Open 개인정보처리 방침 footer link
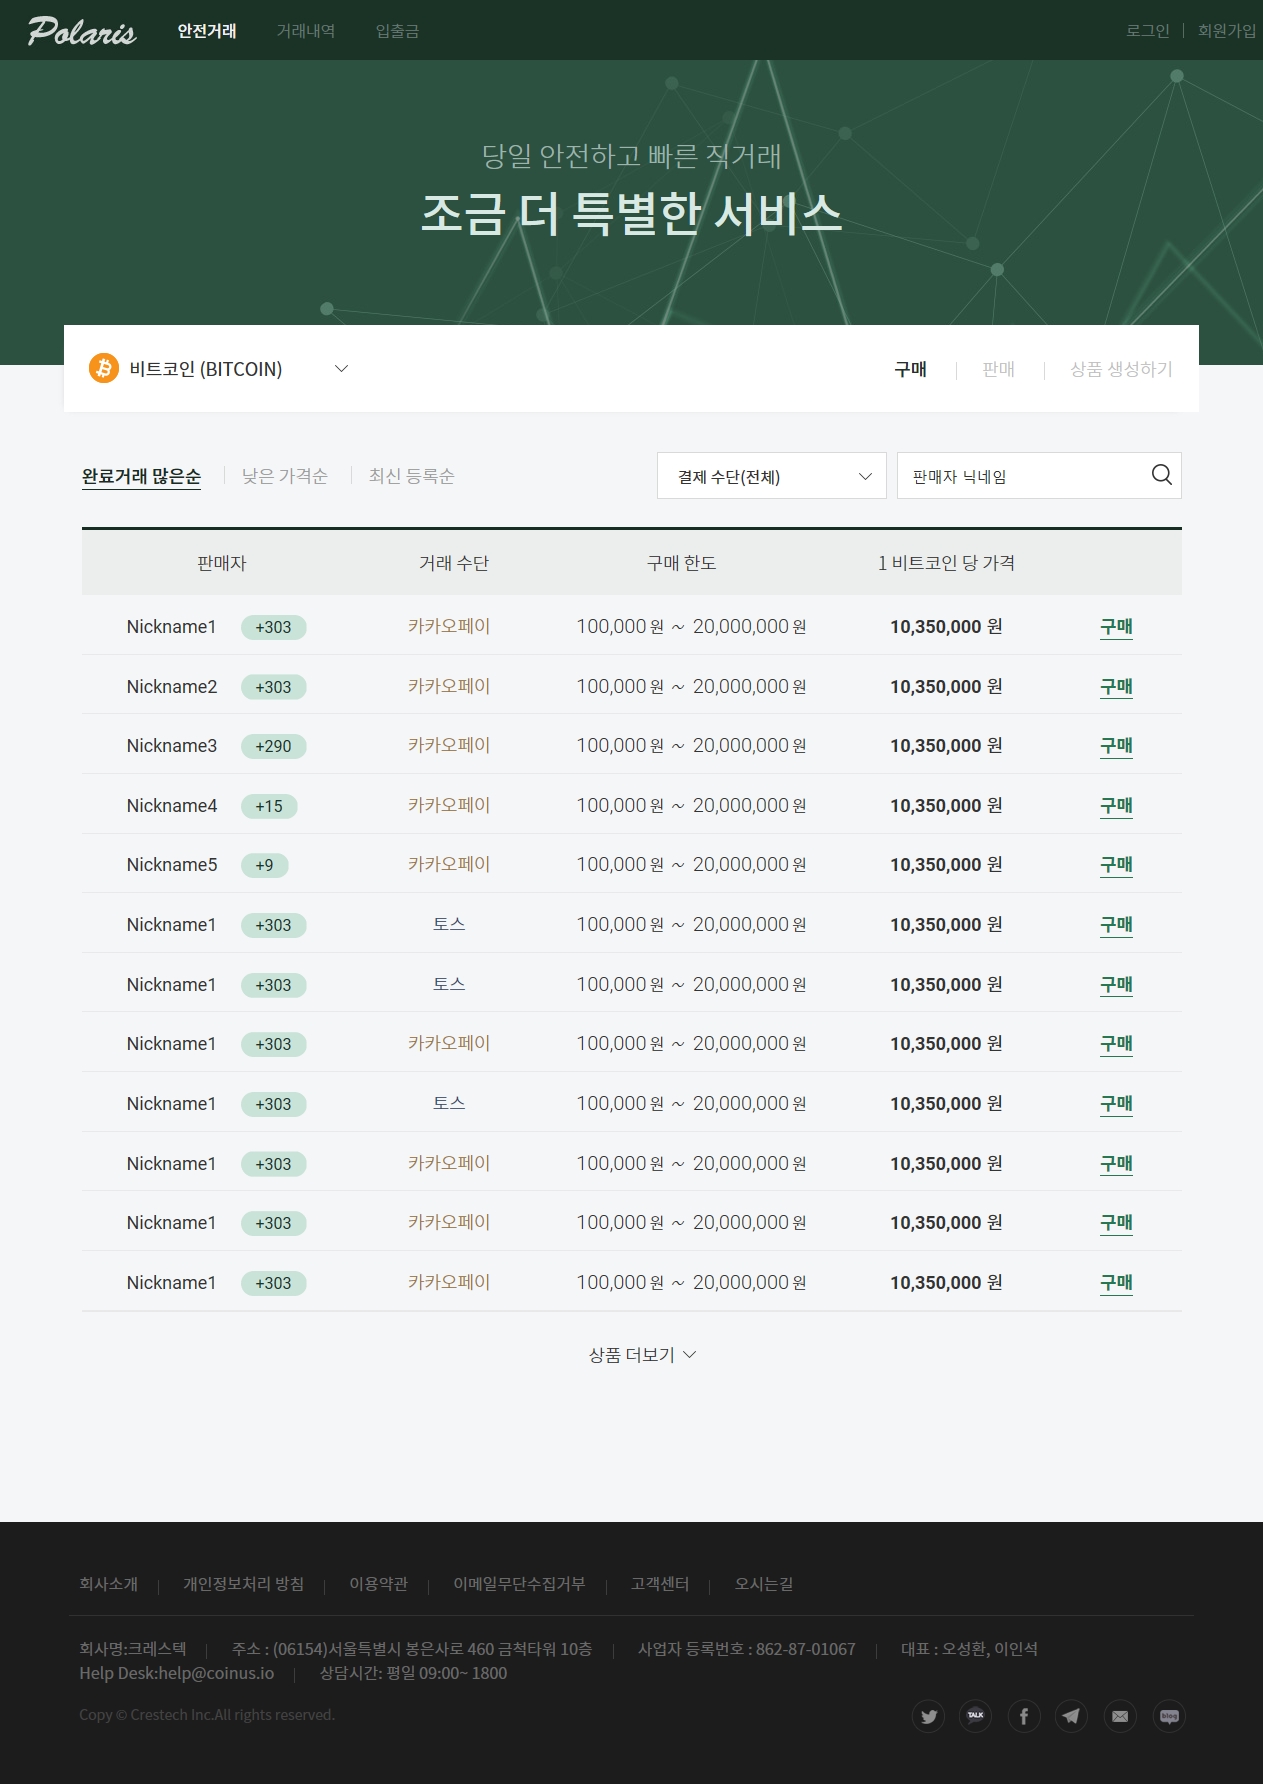 pos(243,1584)
